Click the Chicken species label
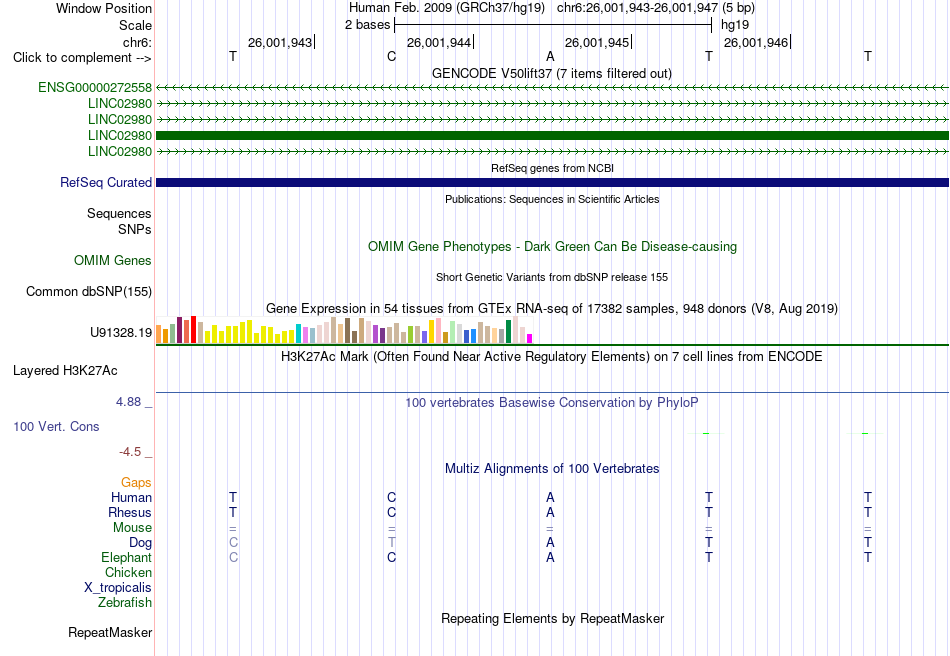Screen dimensions: 950x656 click(128, 572)
